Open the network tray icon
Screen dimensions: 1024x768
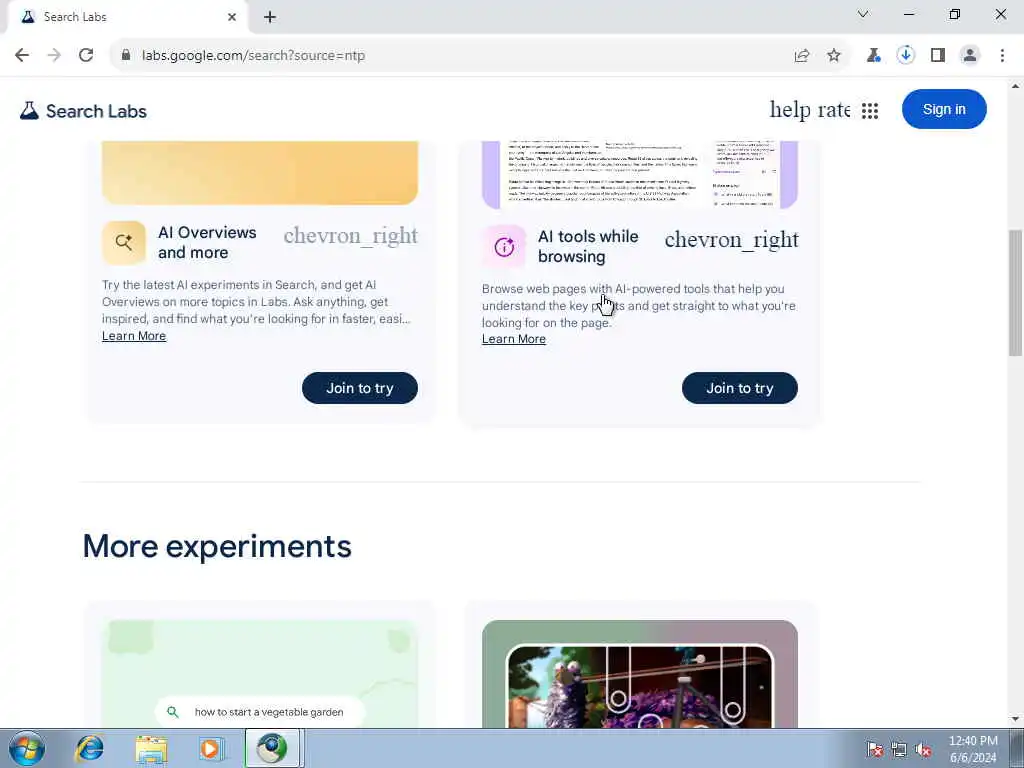[899, 749]
